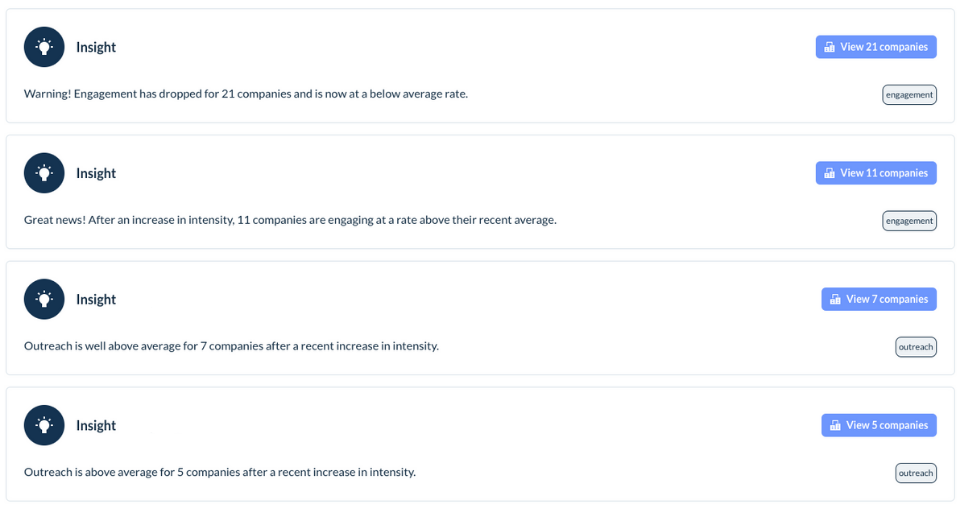960x510 pixels.
Task: Click the building icon in View 11 companies
Action: pos(830,173)
